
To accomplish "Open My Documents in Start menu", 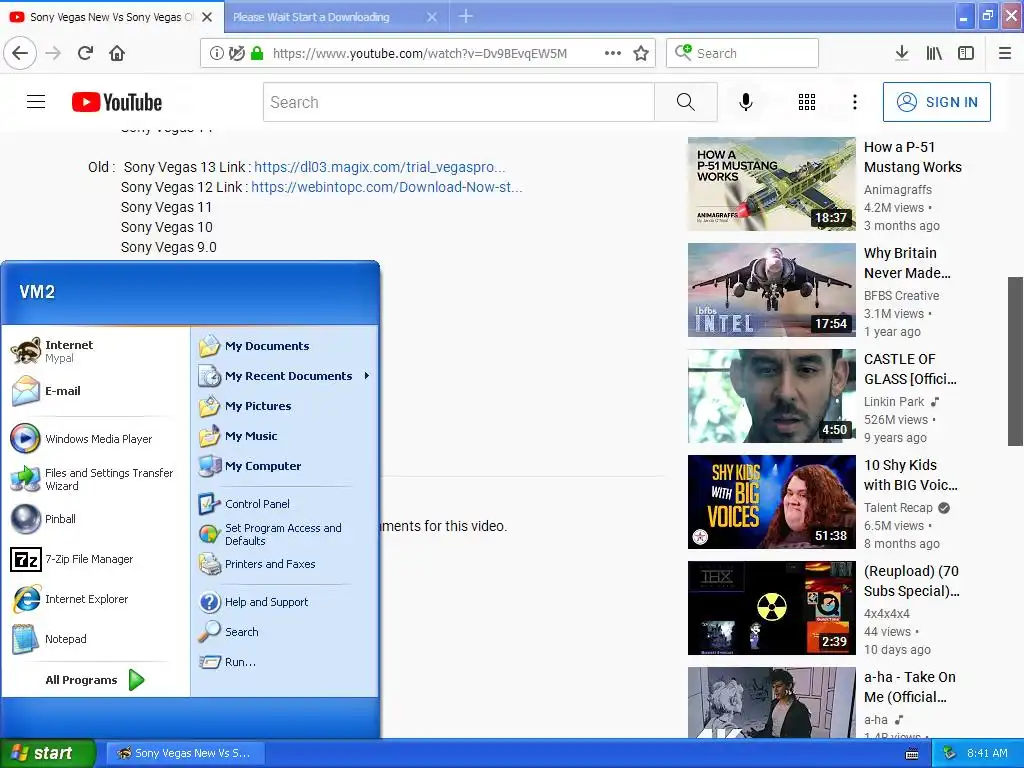I will (x=285, y=345).
